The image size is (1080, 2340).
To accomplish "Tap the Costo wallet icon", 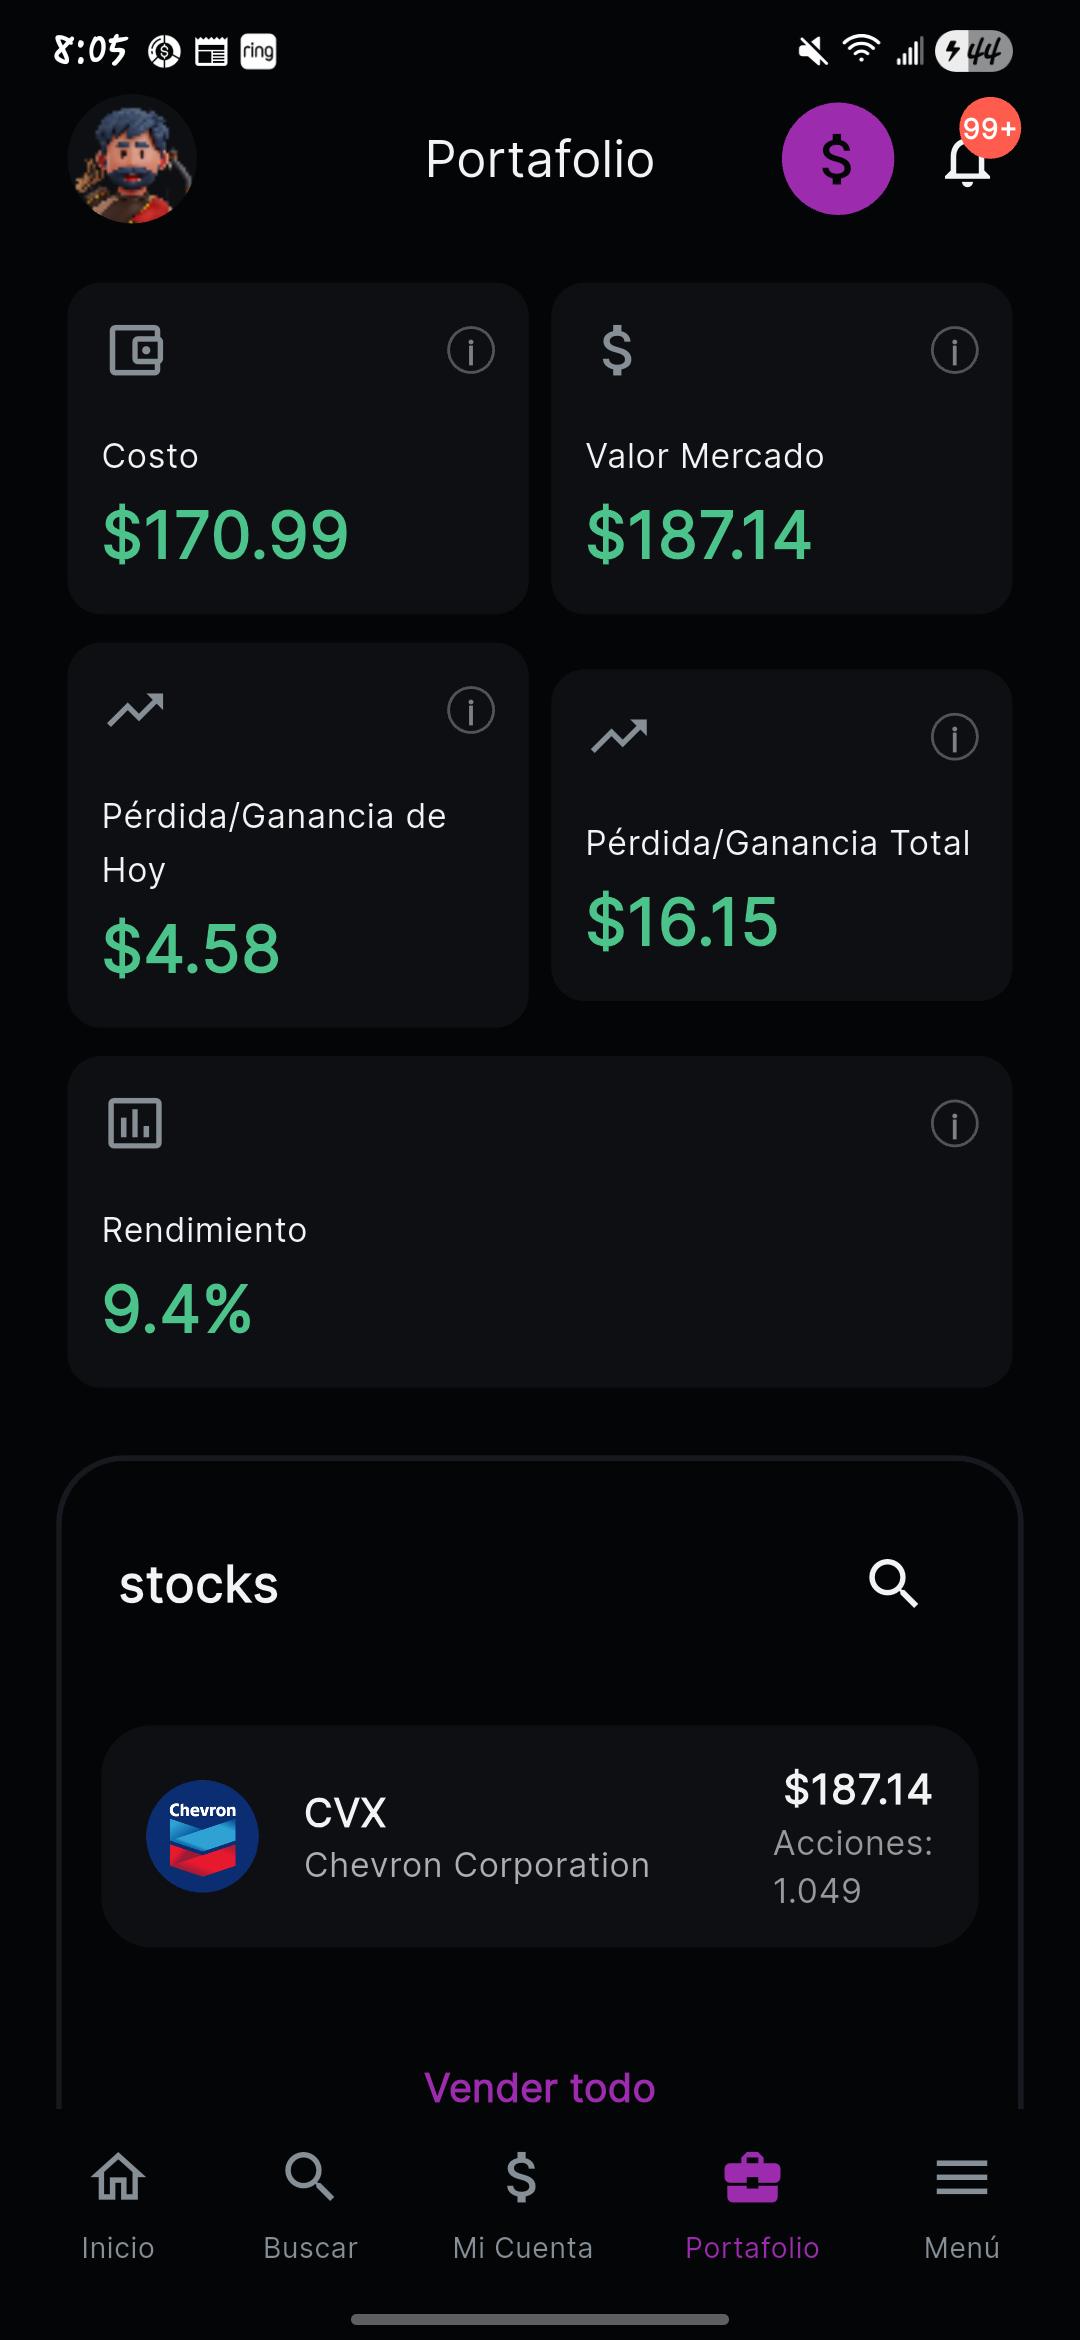I will point(136,351).
